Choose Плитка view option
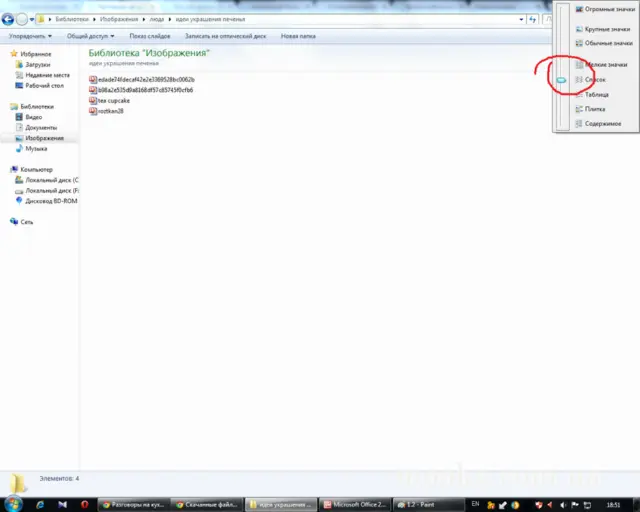 coord(590,109)
